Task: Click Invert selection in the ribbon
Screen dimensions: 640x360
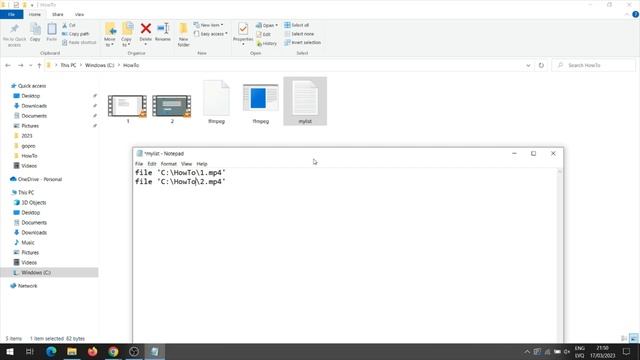Action: tap(302, 42)
